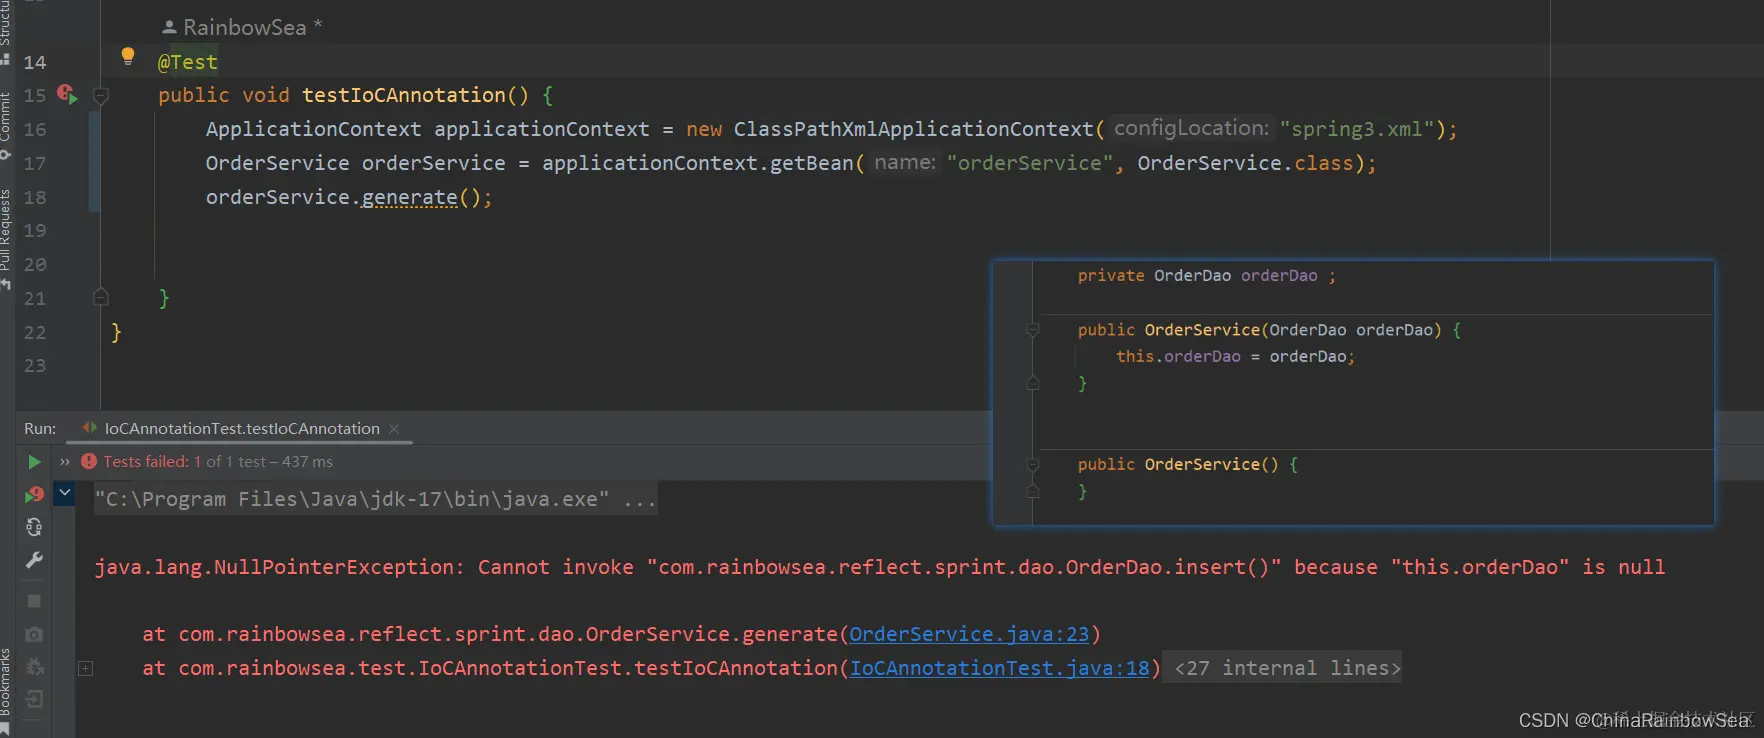Click the name: parameter hint on line 17
The width and height of the screenshot is (1764, 738).
(905, 162)
